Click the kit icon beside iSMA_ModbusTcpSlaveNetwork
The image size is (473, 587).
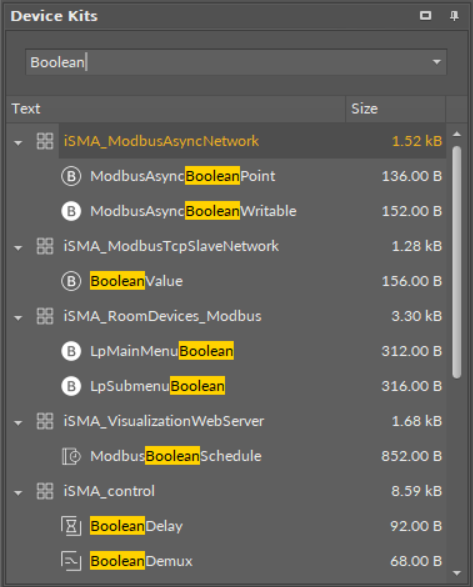point(45,246)
